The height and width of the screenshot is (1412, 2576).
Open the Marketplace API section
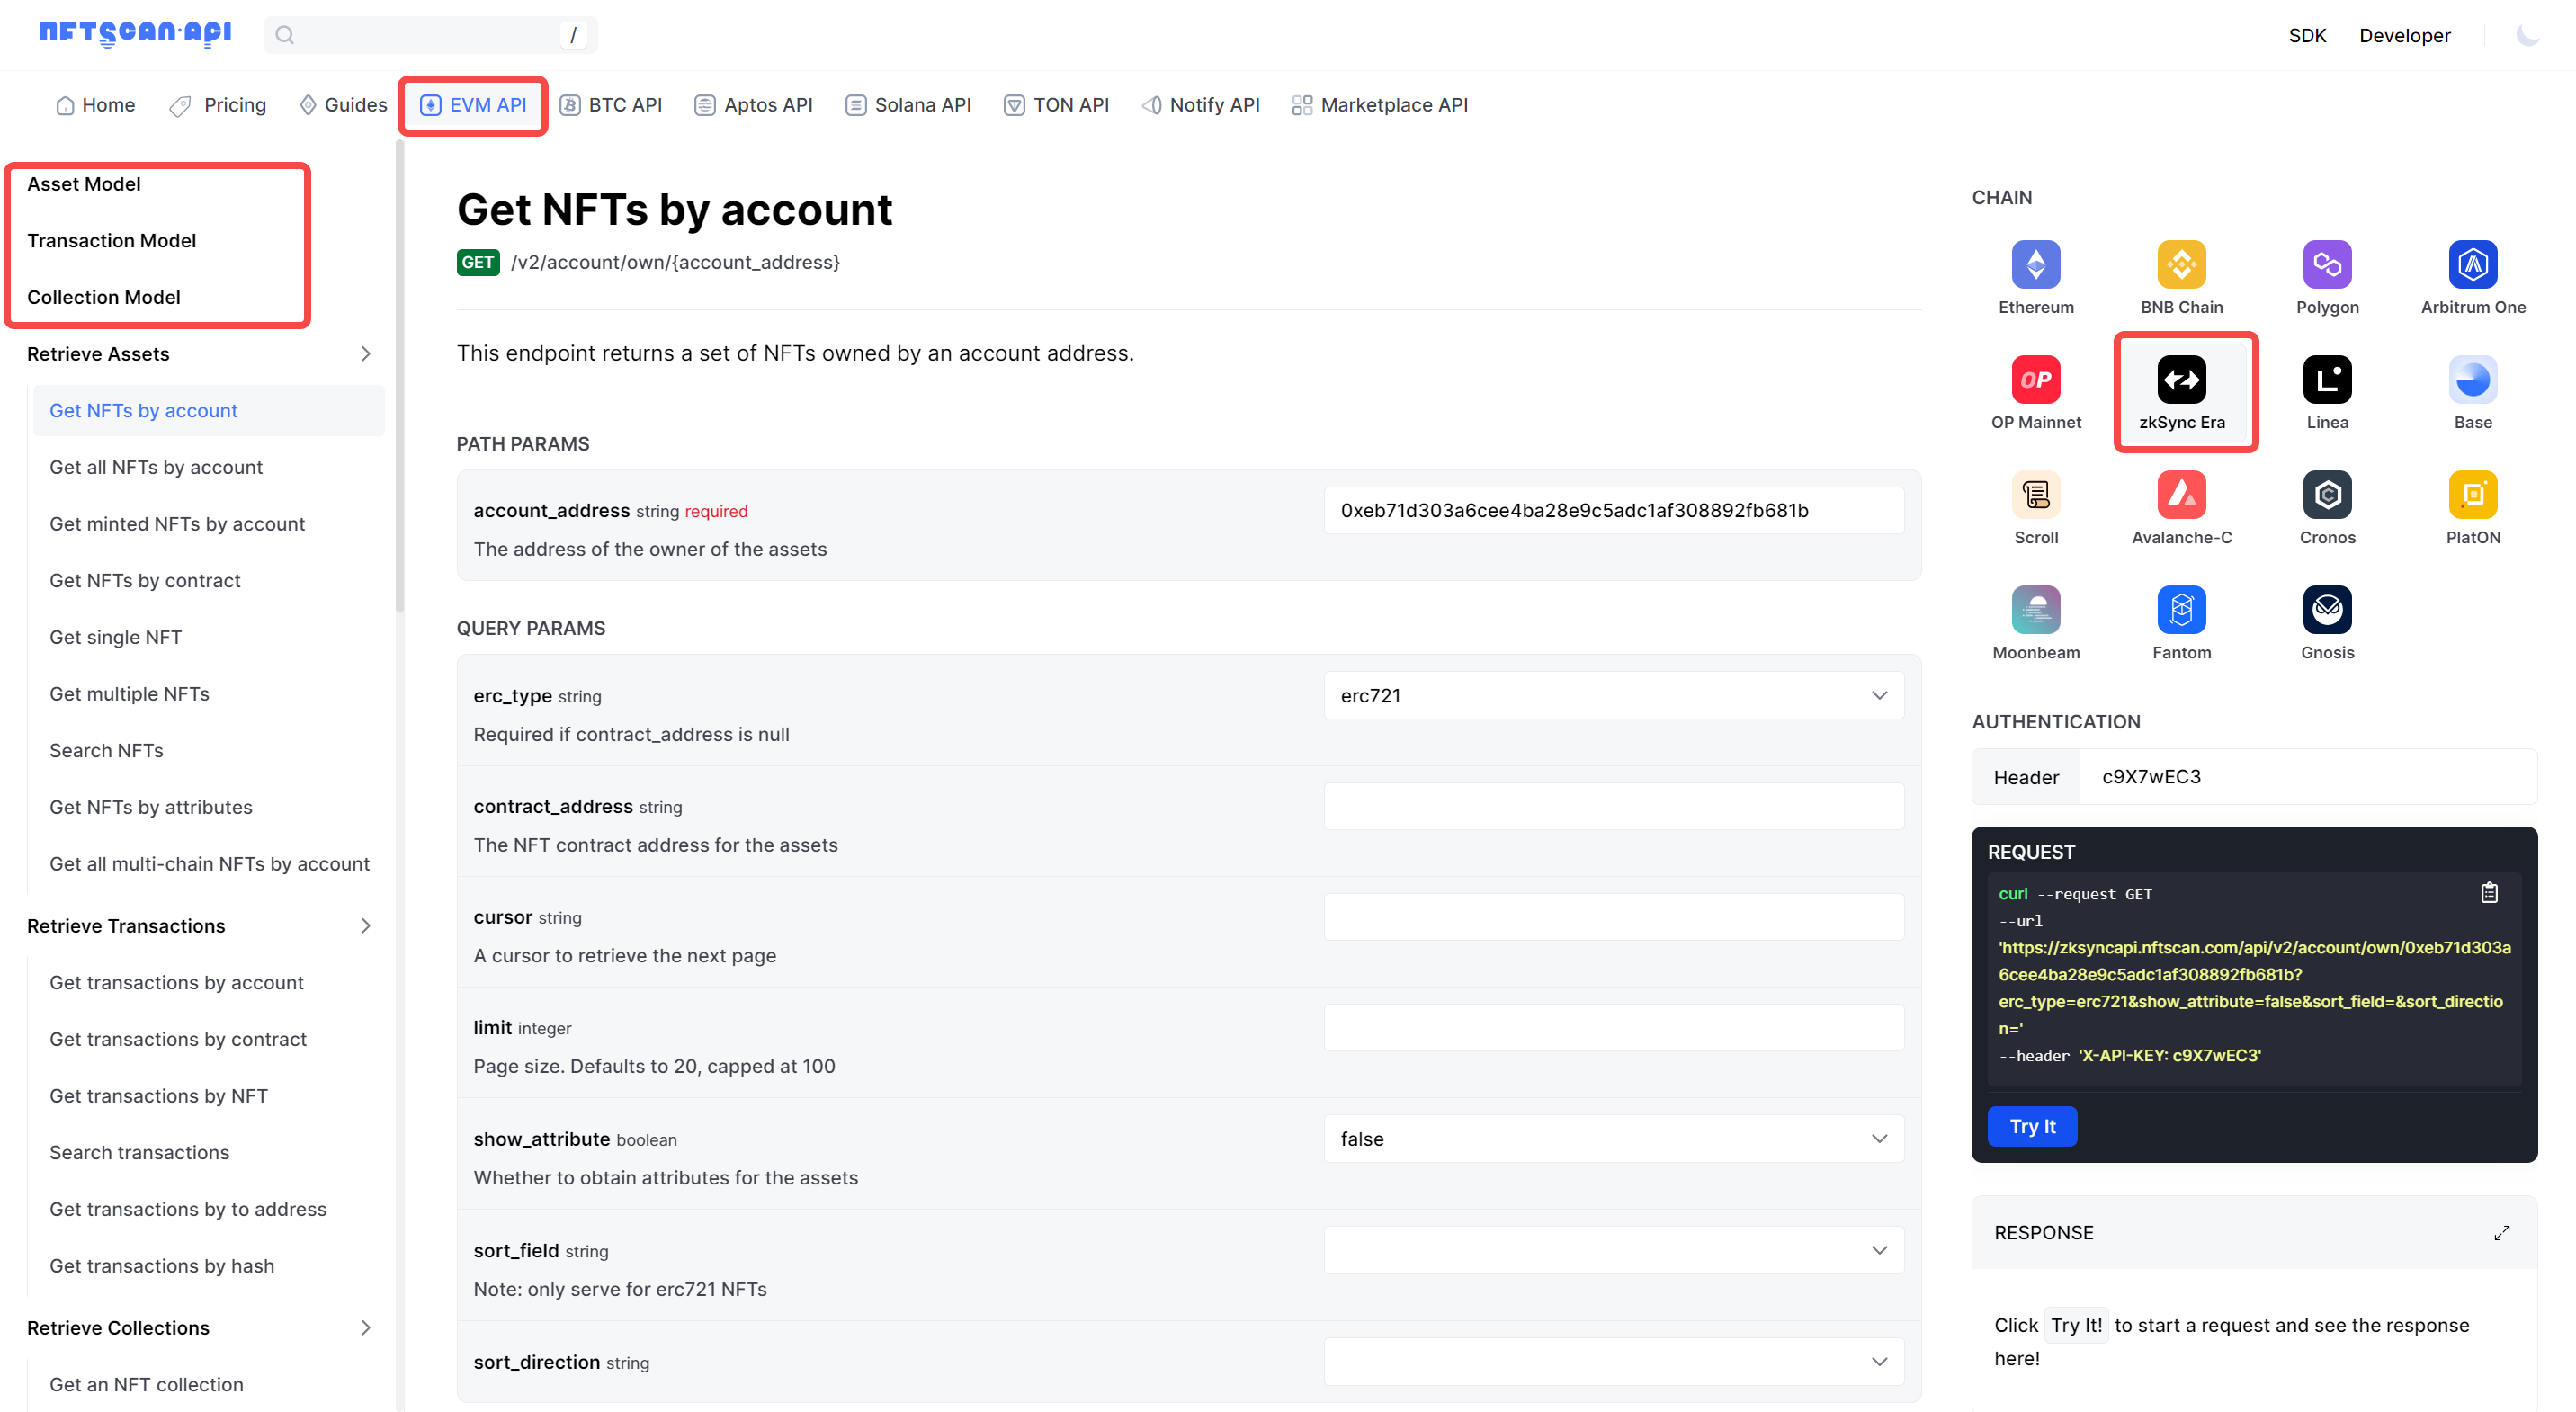point(1380,104)
